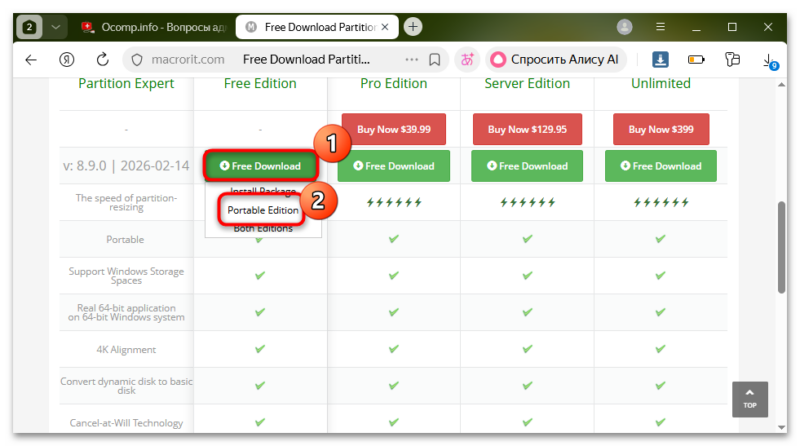The image size is (800, 446).
Task: Open the Yandex home icon
Action: 66,60
